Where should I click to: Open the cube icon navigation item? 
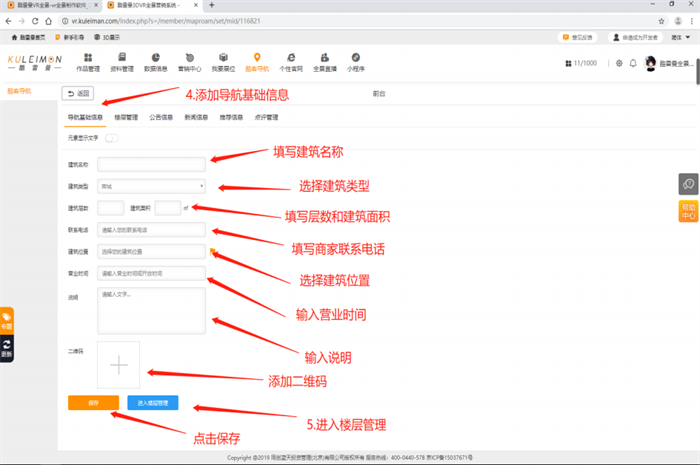coord(223,62)
